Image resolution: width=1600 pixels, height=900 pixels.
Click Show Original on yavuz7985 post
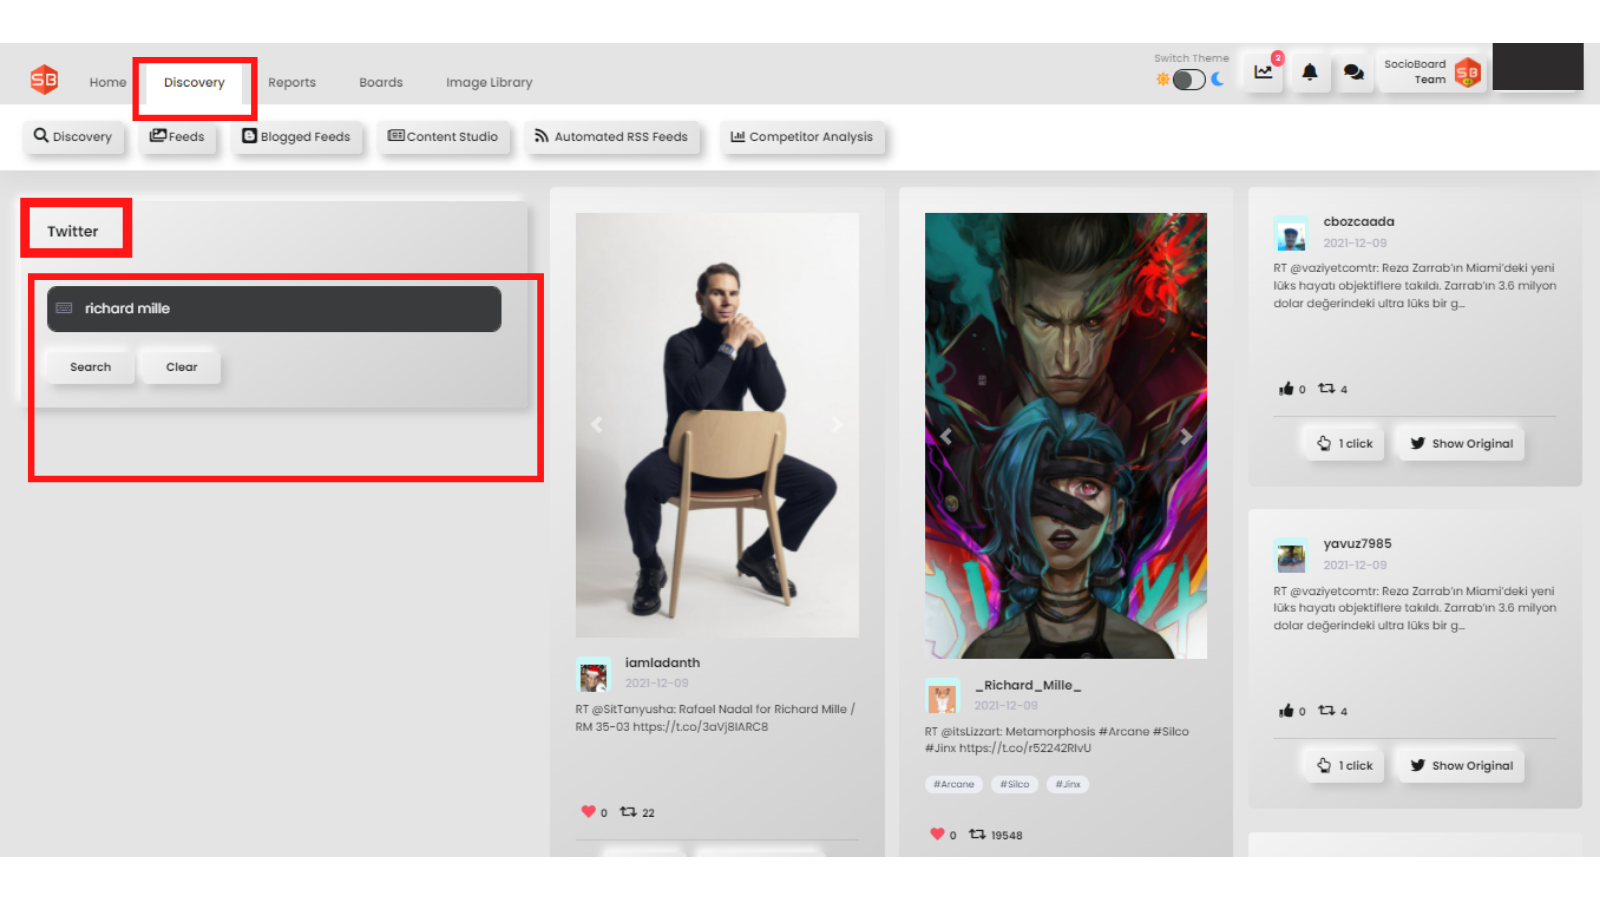click(x=1461, y=765)
